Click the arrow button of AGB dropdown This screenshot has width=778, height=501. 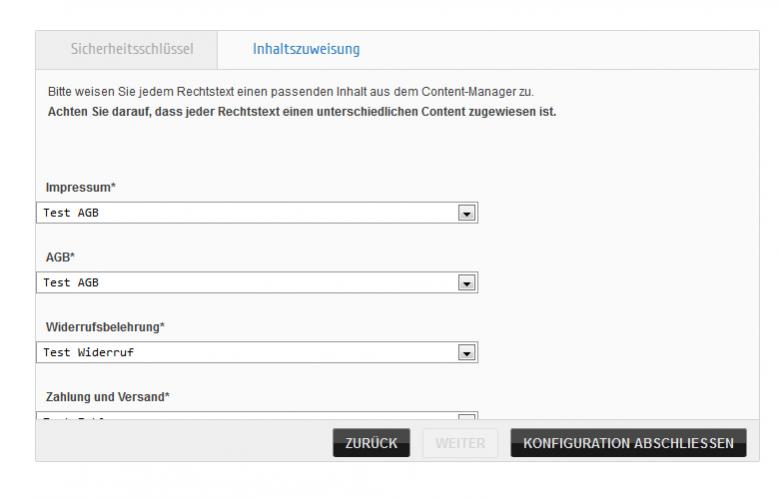465,282
